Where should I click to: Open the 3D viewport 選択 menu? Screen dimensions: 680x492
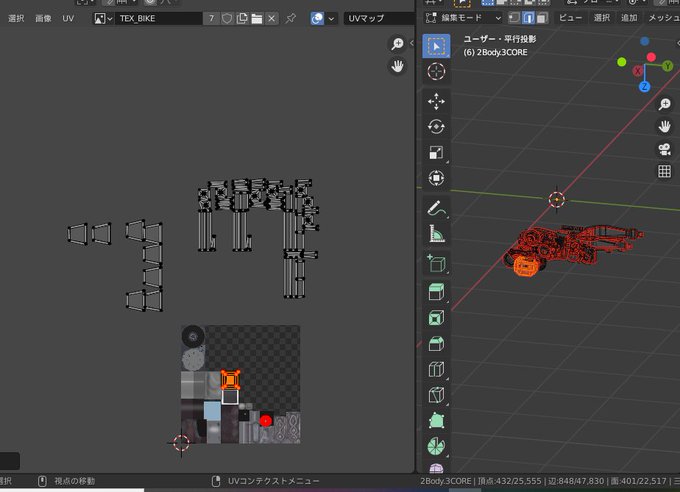pyautogui.click(x=602, y=17)
